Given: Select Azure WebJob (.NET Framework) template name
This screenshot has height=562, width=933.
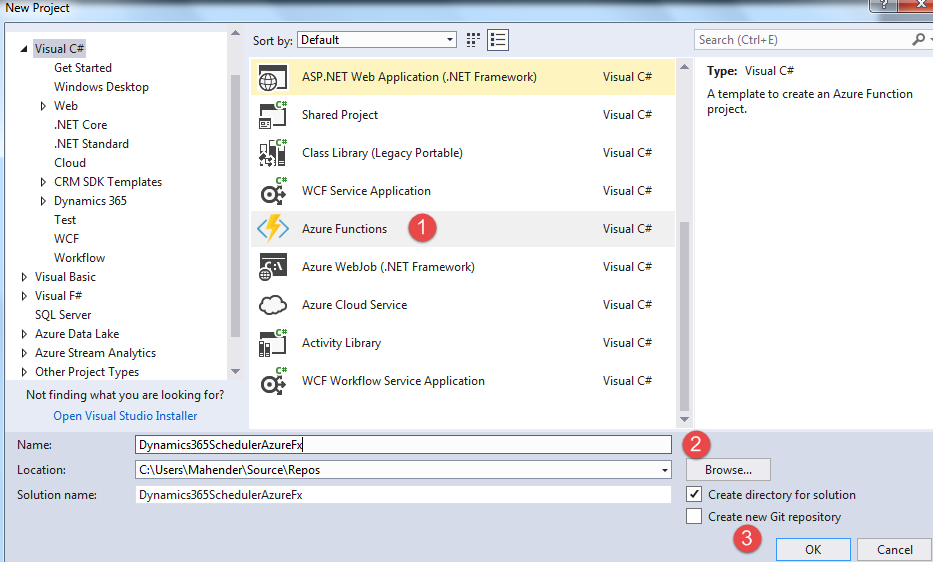Looking at the screenshot, I should pos(388,267).
